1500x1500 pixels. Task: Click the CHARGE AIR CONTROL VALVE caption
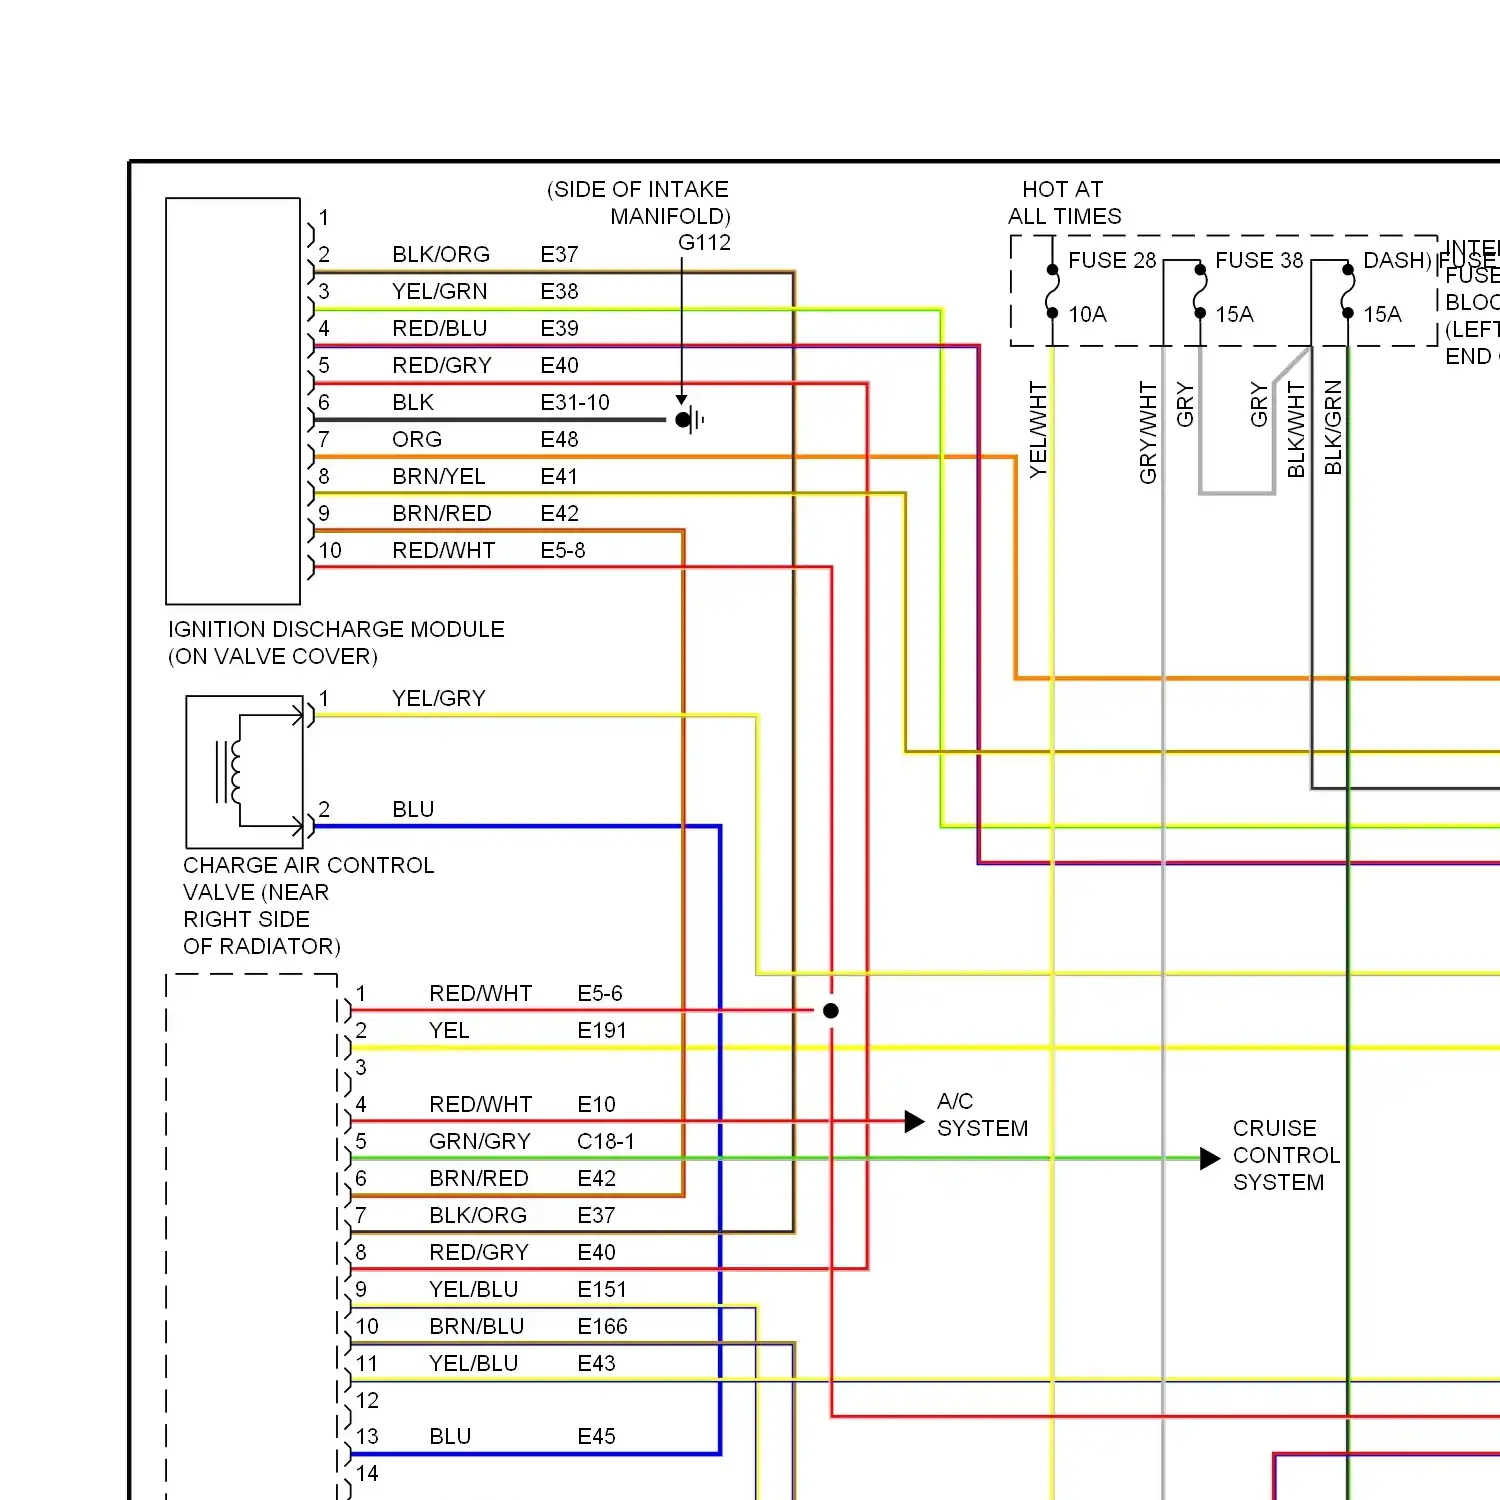[x=308, y=906]
